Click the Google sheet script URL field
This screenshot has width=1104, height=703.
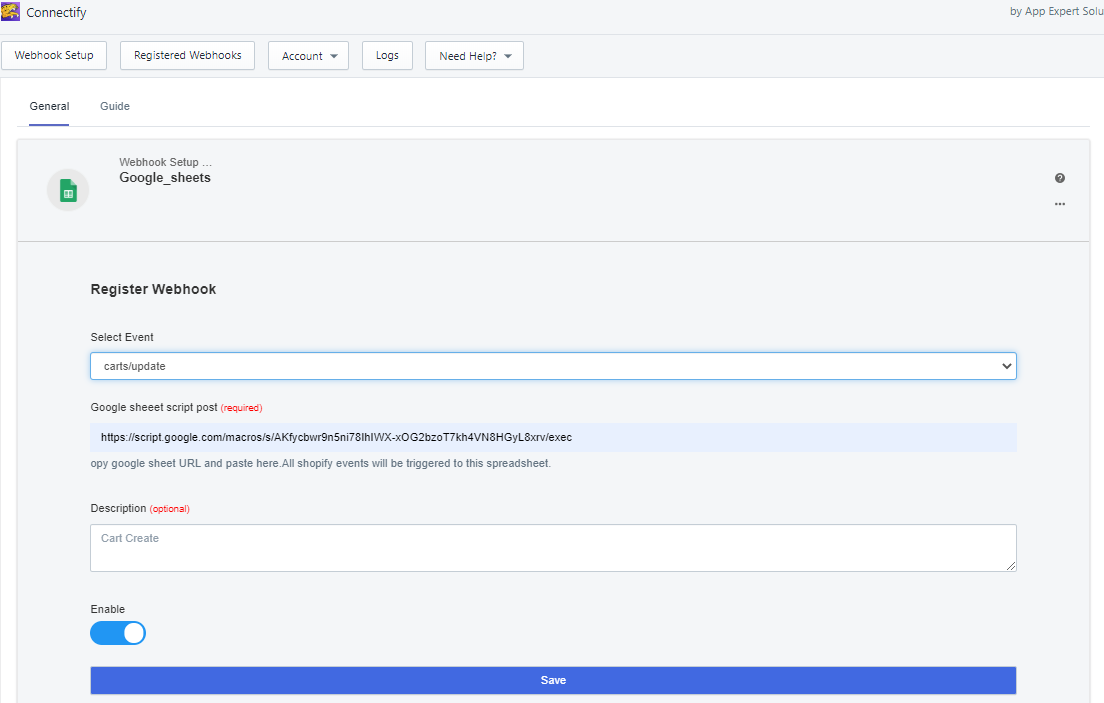(x=553, y=437)
